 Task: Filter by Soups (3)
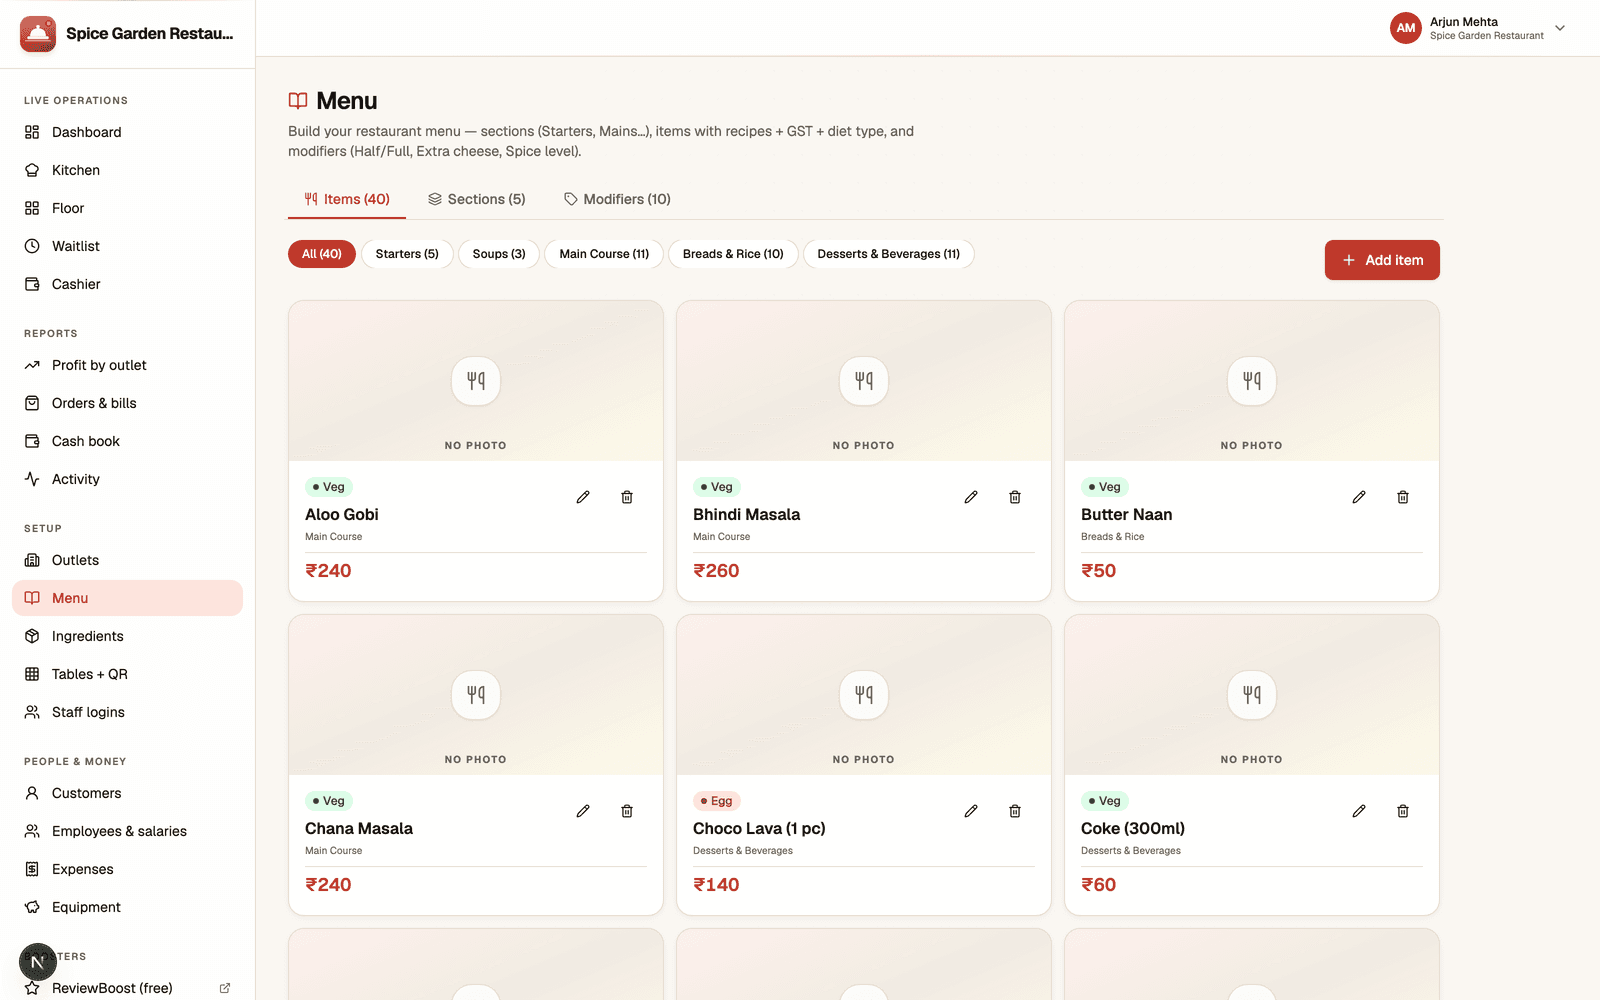click(x=499, y=254)
